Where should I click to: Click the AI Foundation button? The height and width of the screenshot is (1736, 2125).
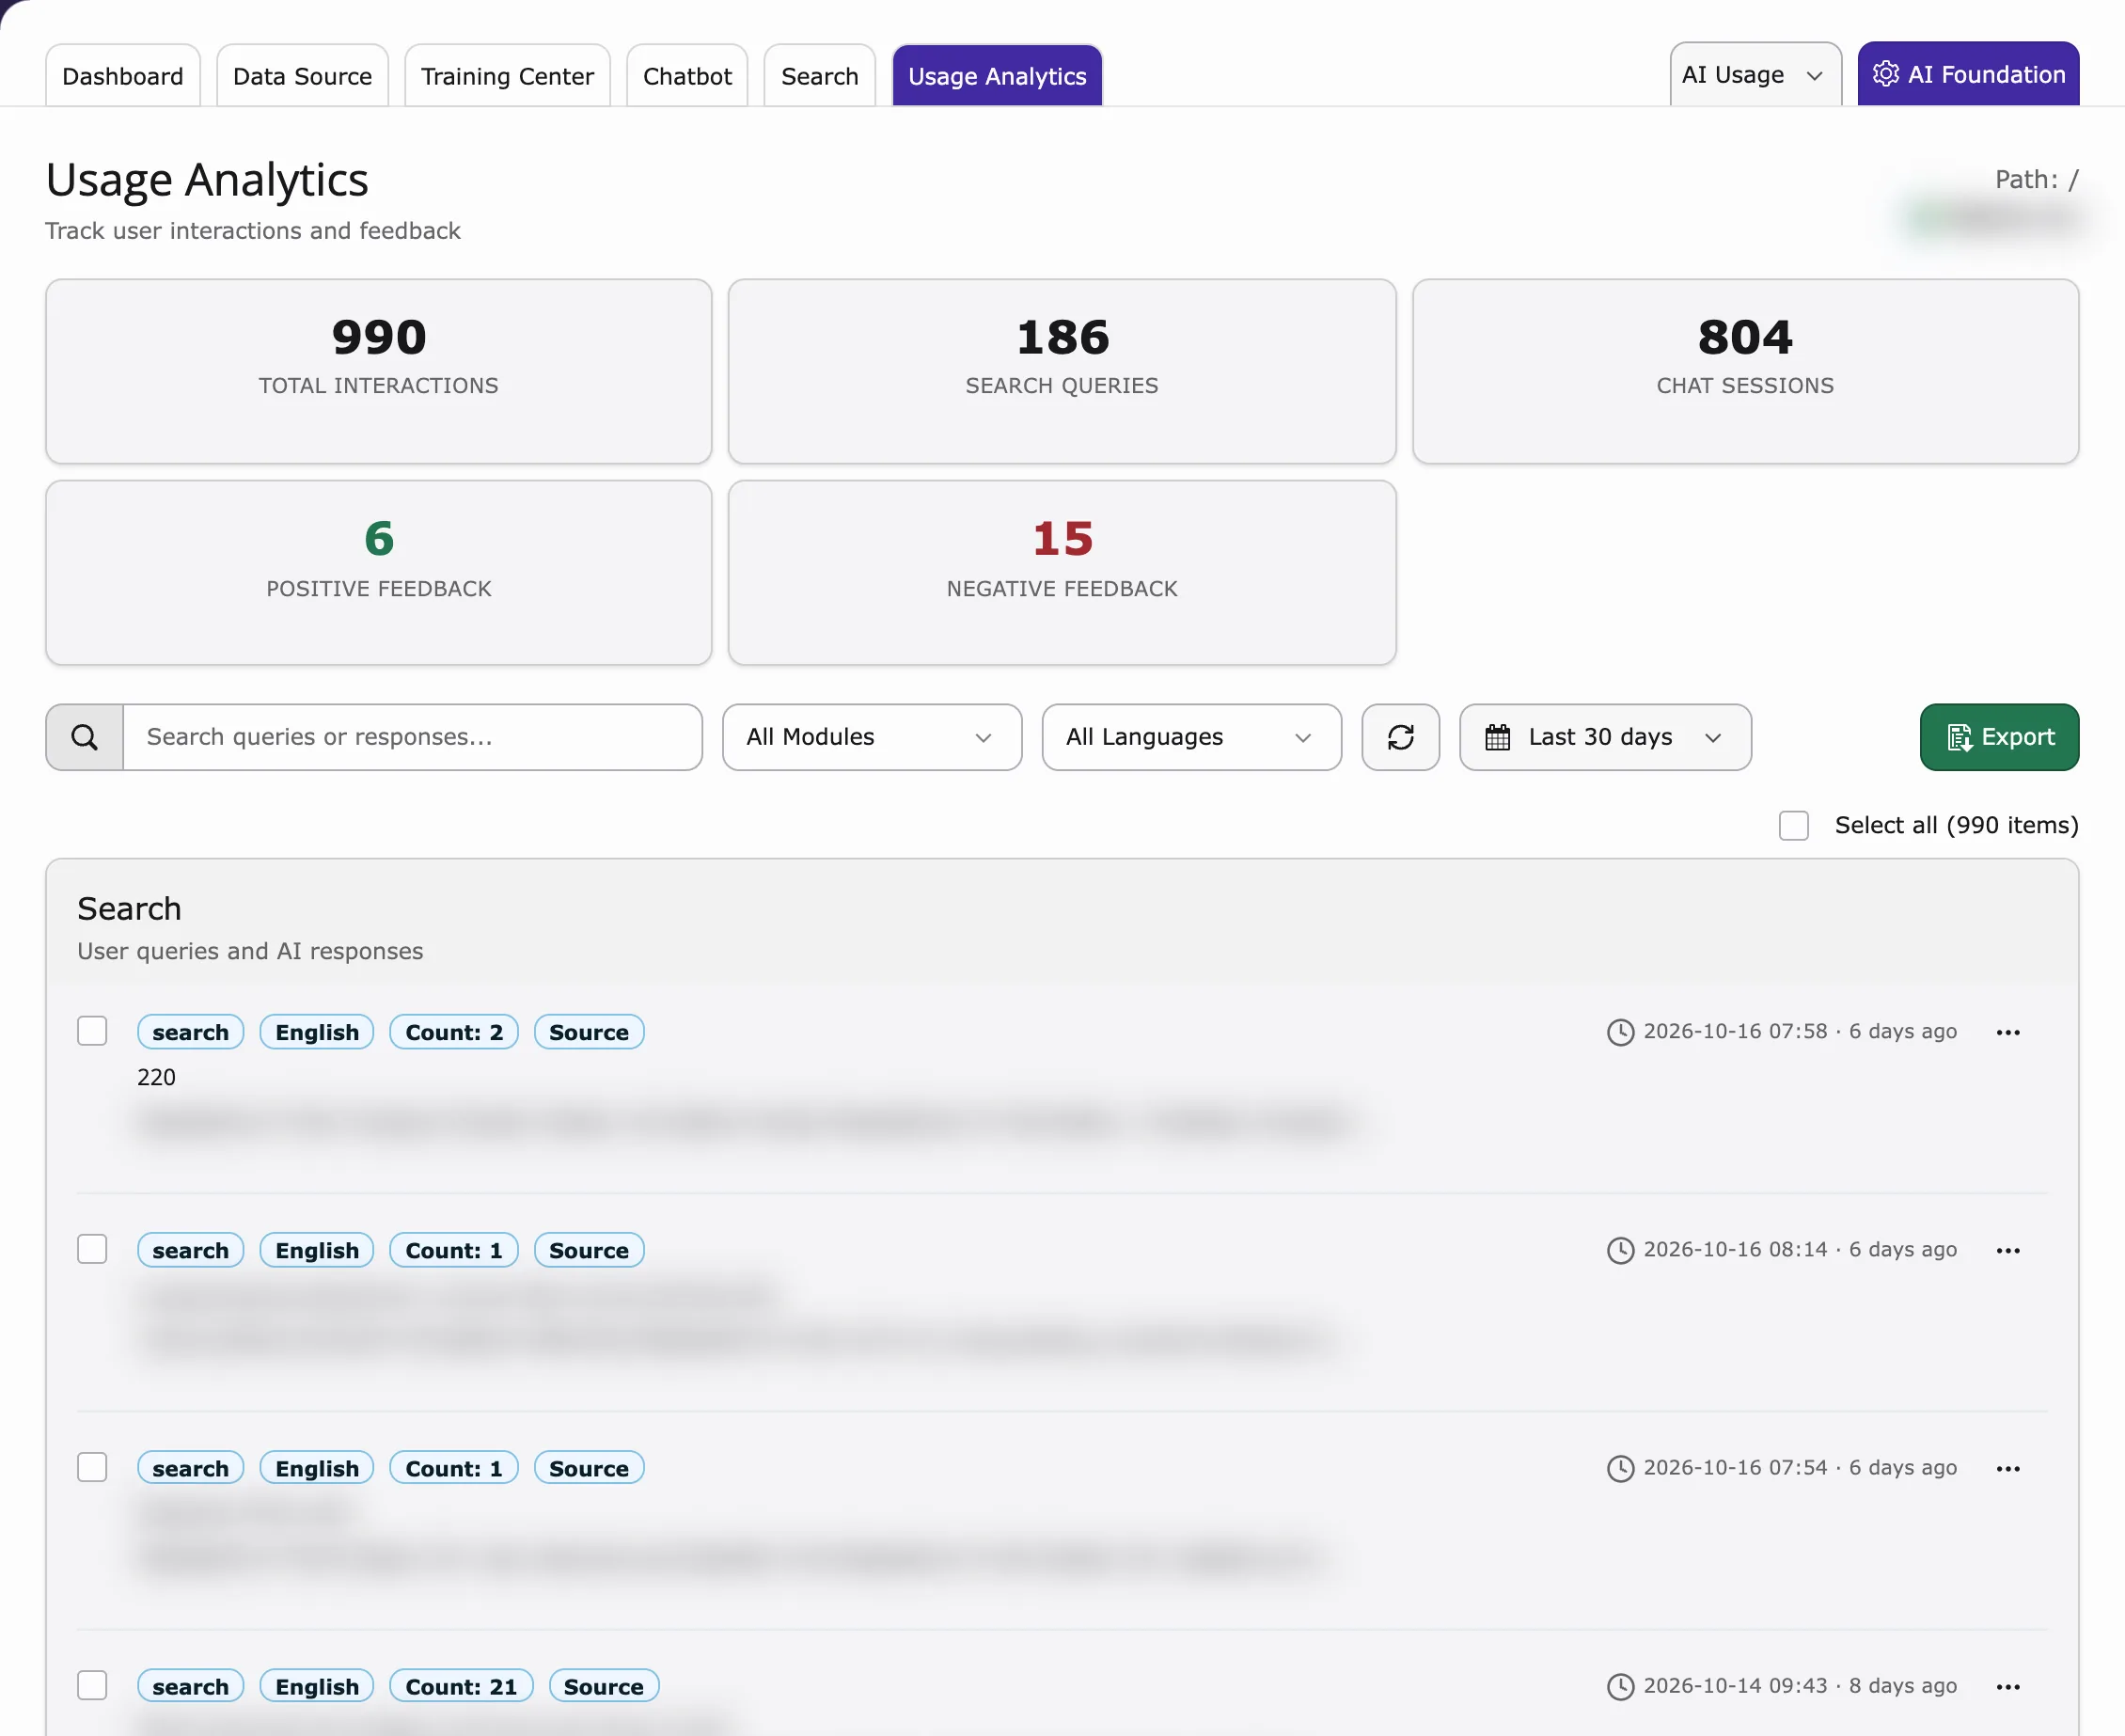coord(1968,74)
